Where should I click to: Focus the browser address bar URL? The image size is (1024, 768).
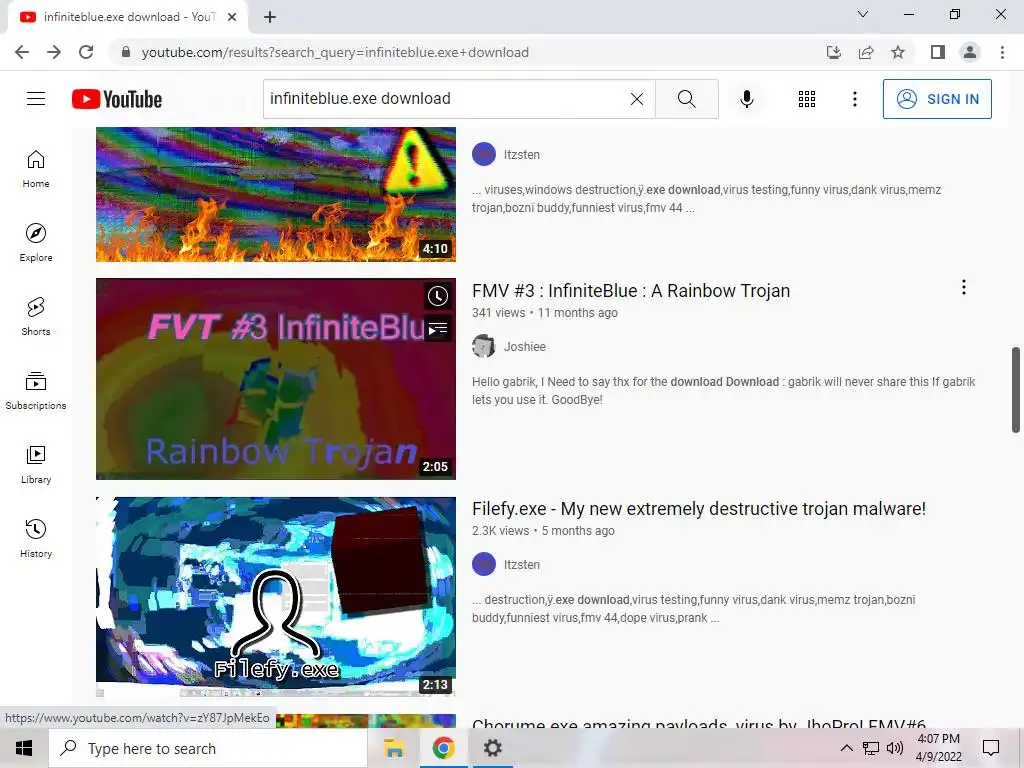click(x=335, y=52)
